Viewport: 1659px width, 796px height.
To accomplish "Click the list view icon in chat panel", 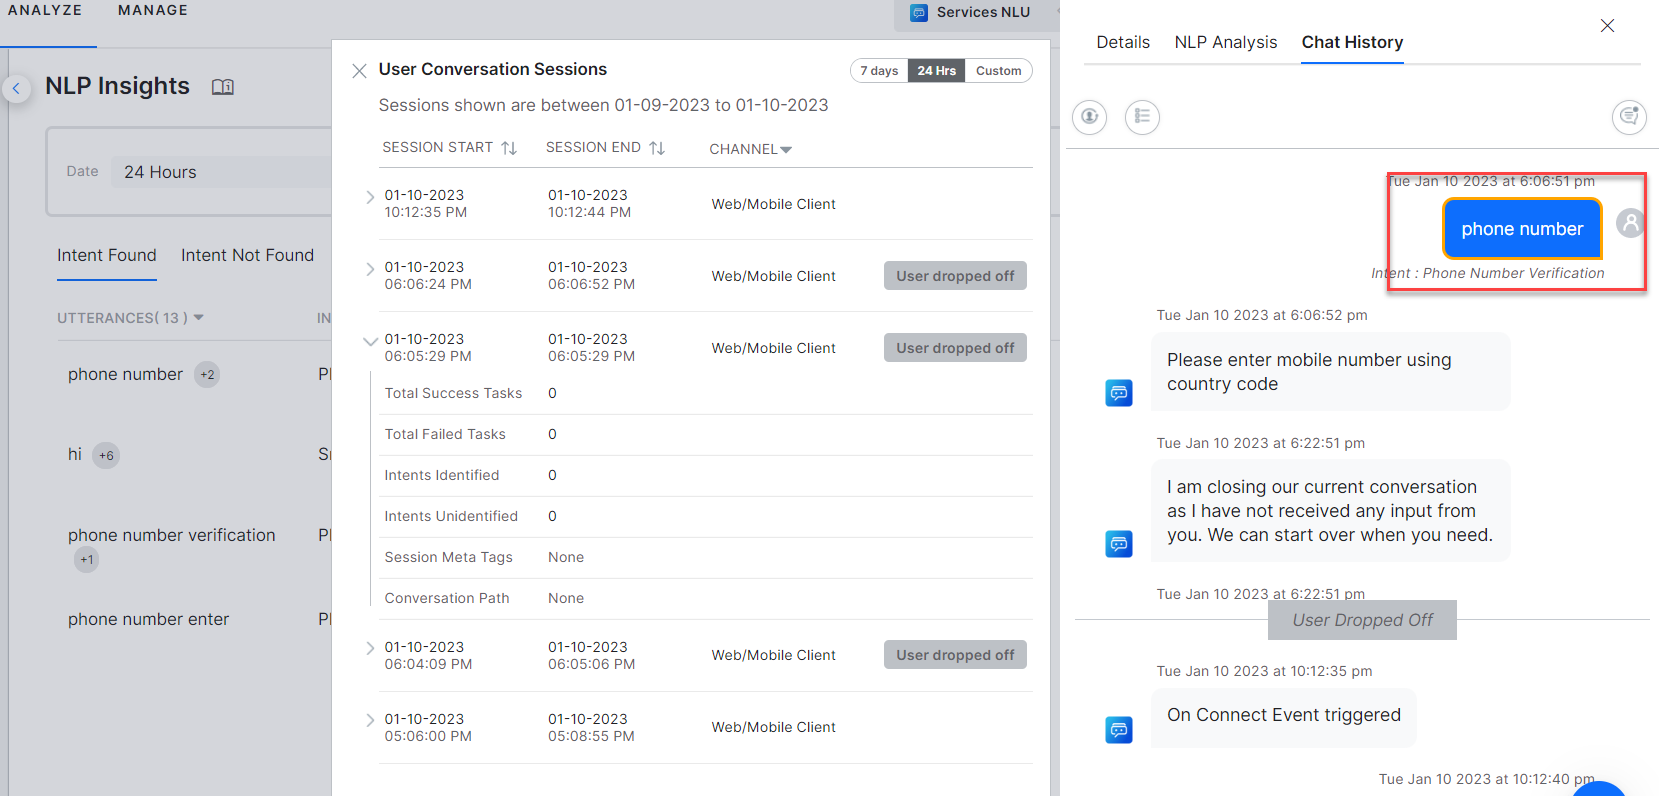I will pyautogui.click(x=1141, y=117).
